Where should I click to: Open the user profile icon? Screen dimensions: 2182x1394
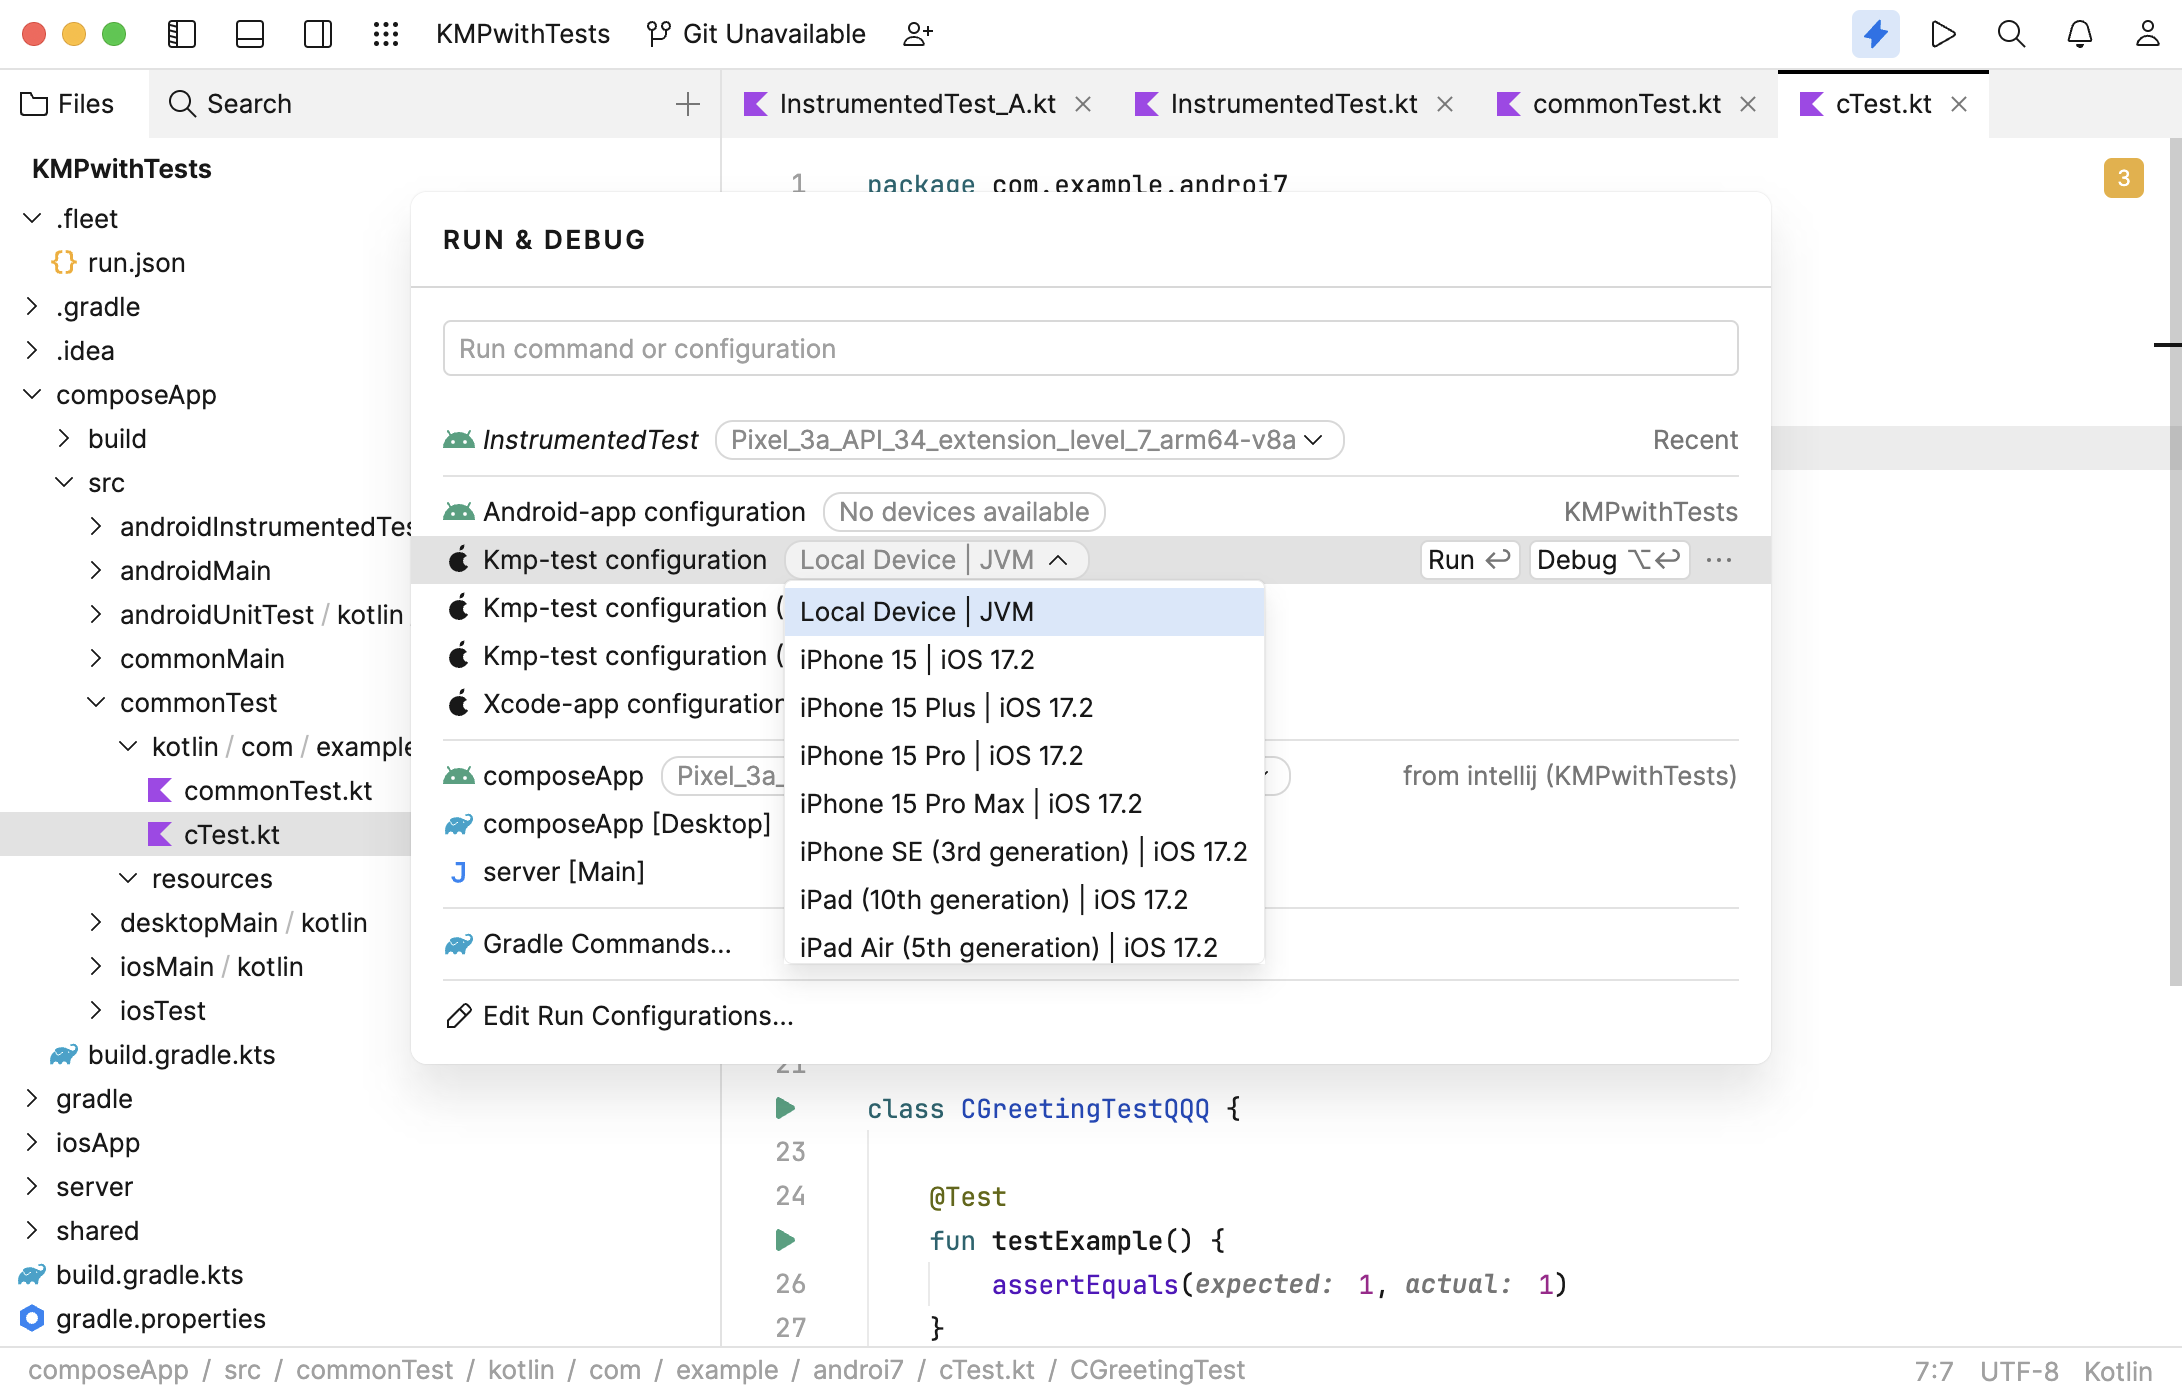[x=2147, y=33]
